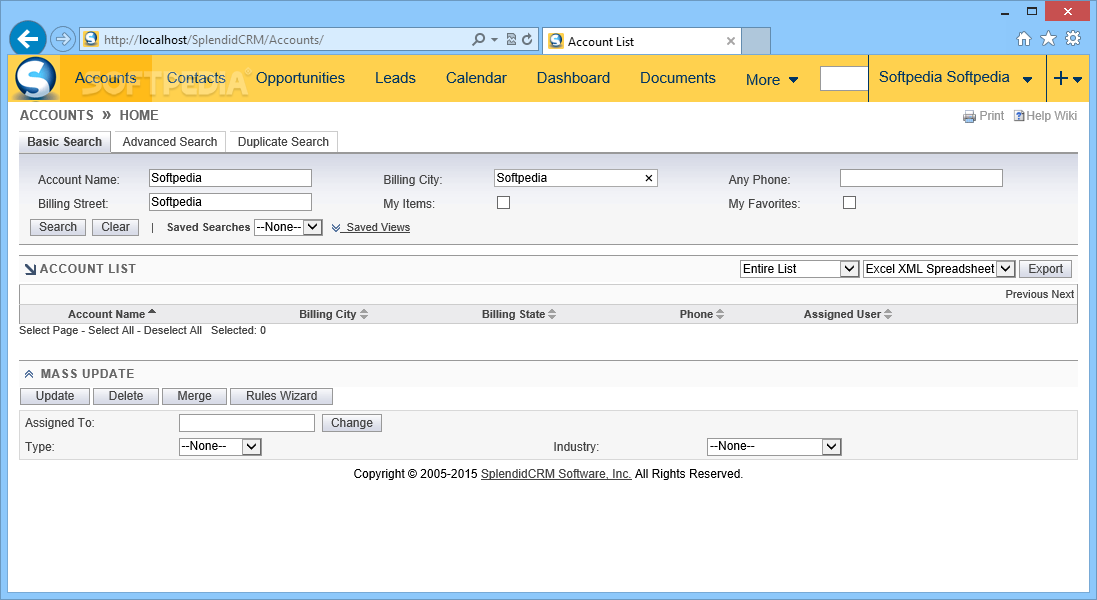Screen dimensions: 1097x600
Task: Open the Dashboard menu
Action: pos(573,78)
